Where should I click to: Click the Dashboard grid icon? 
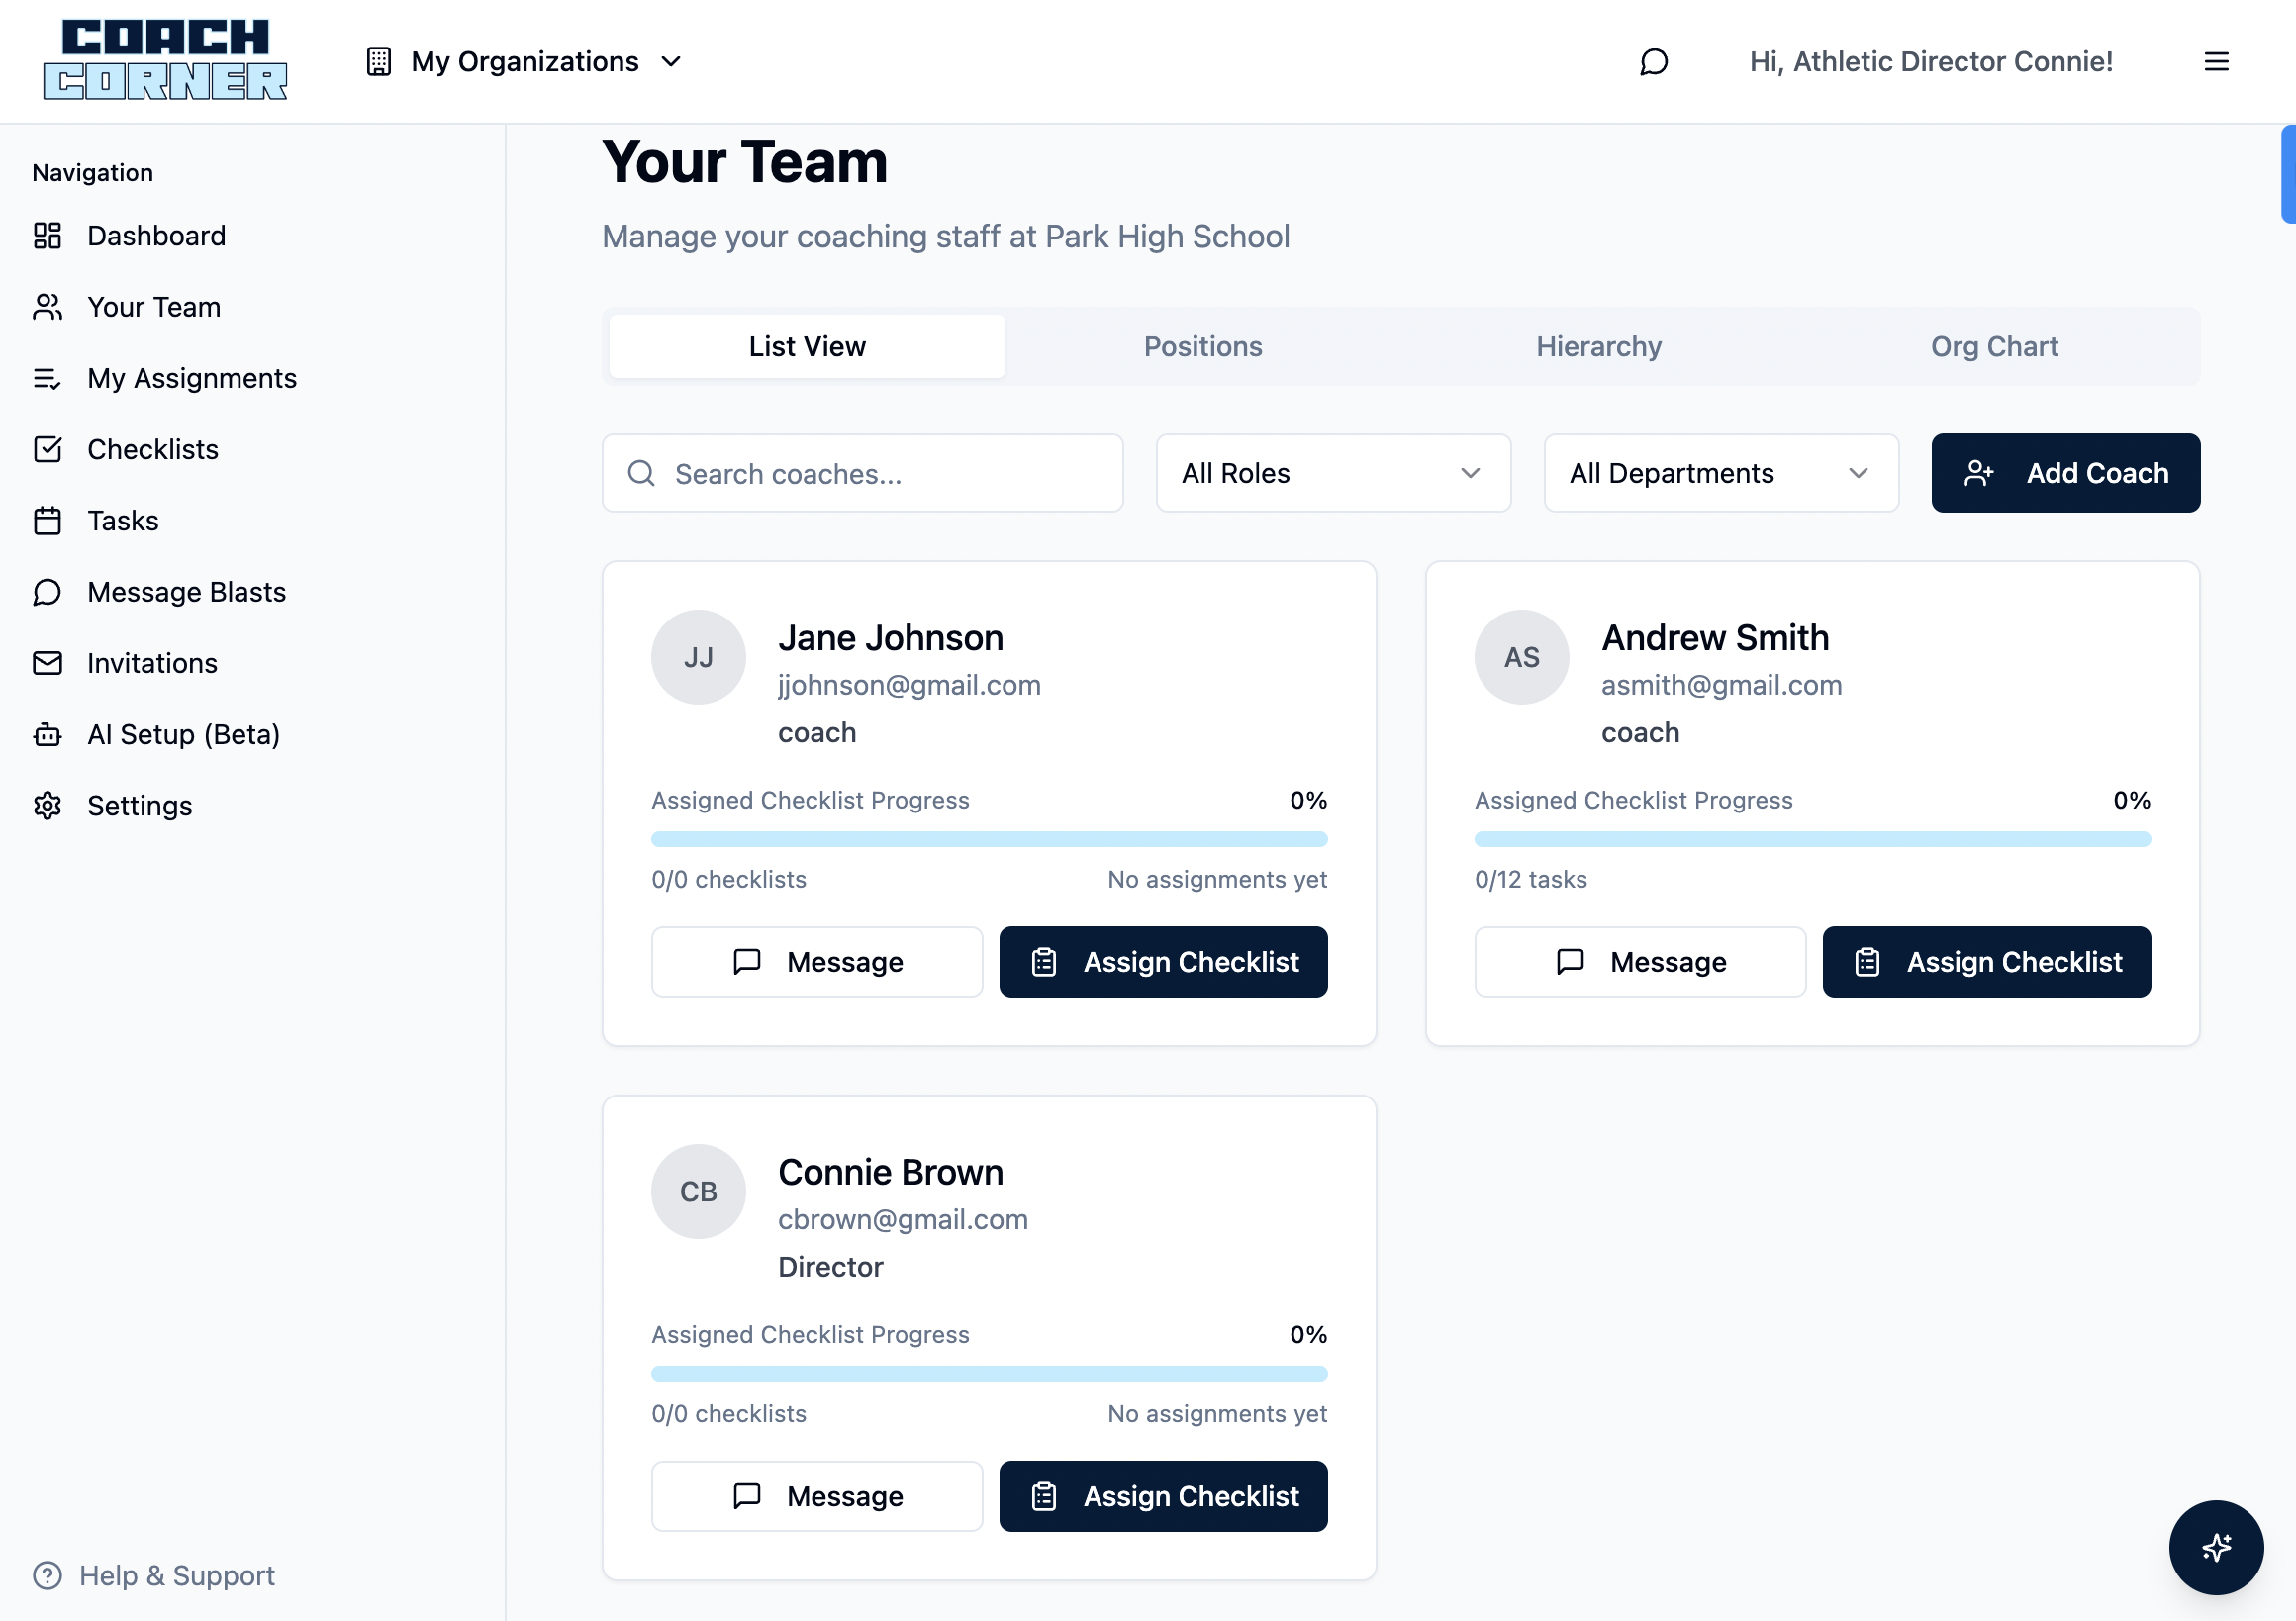pos(47,236)
